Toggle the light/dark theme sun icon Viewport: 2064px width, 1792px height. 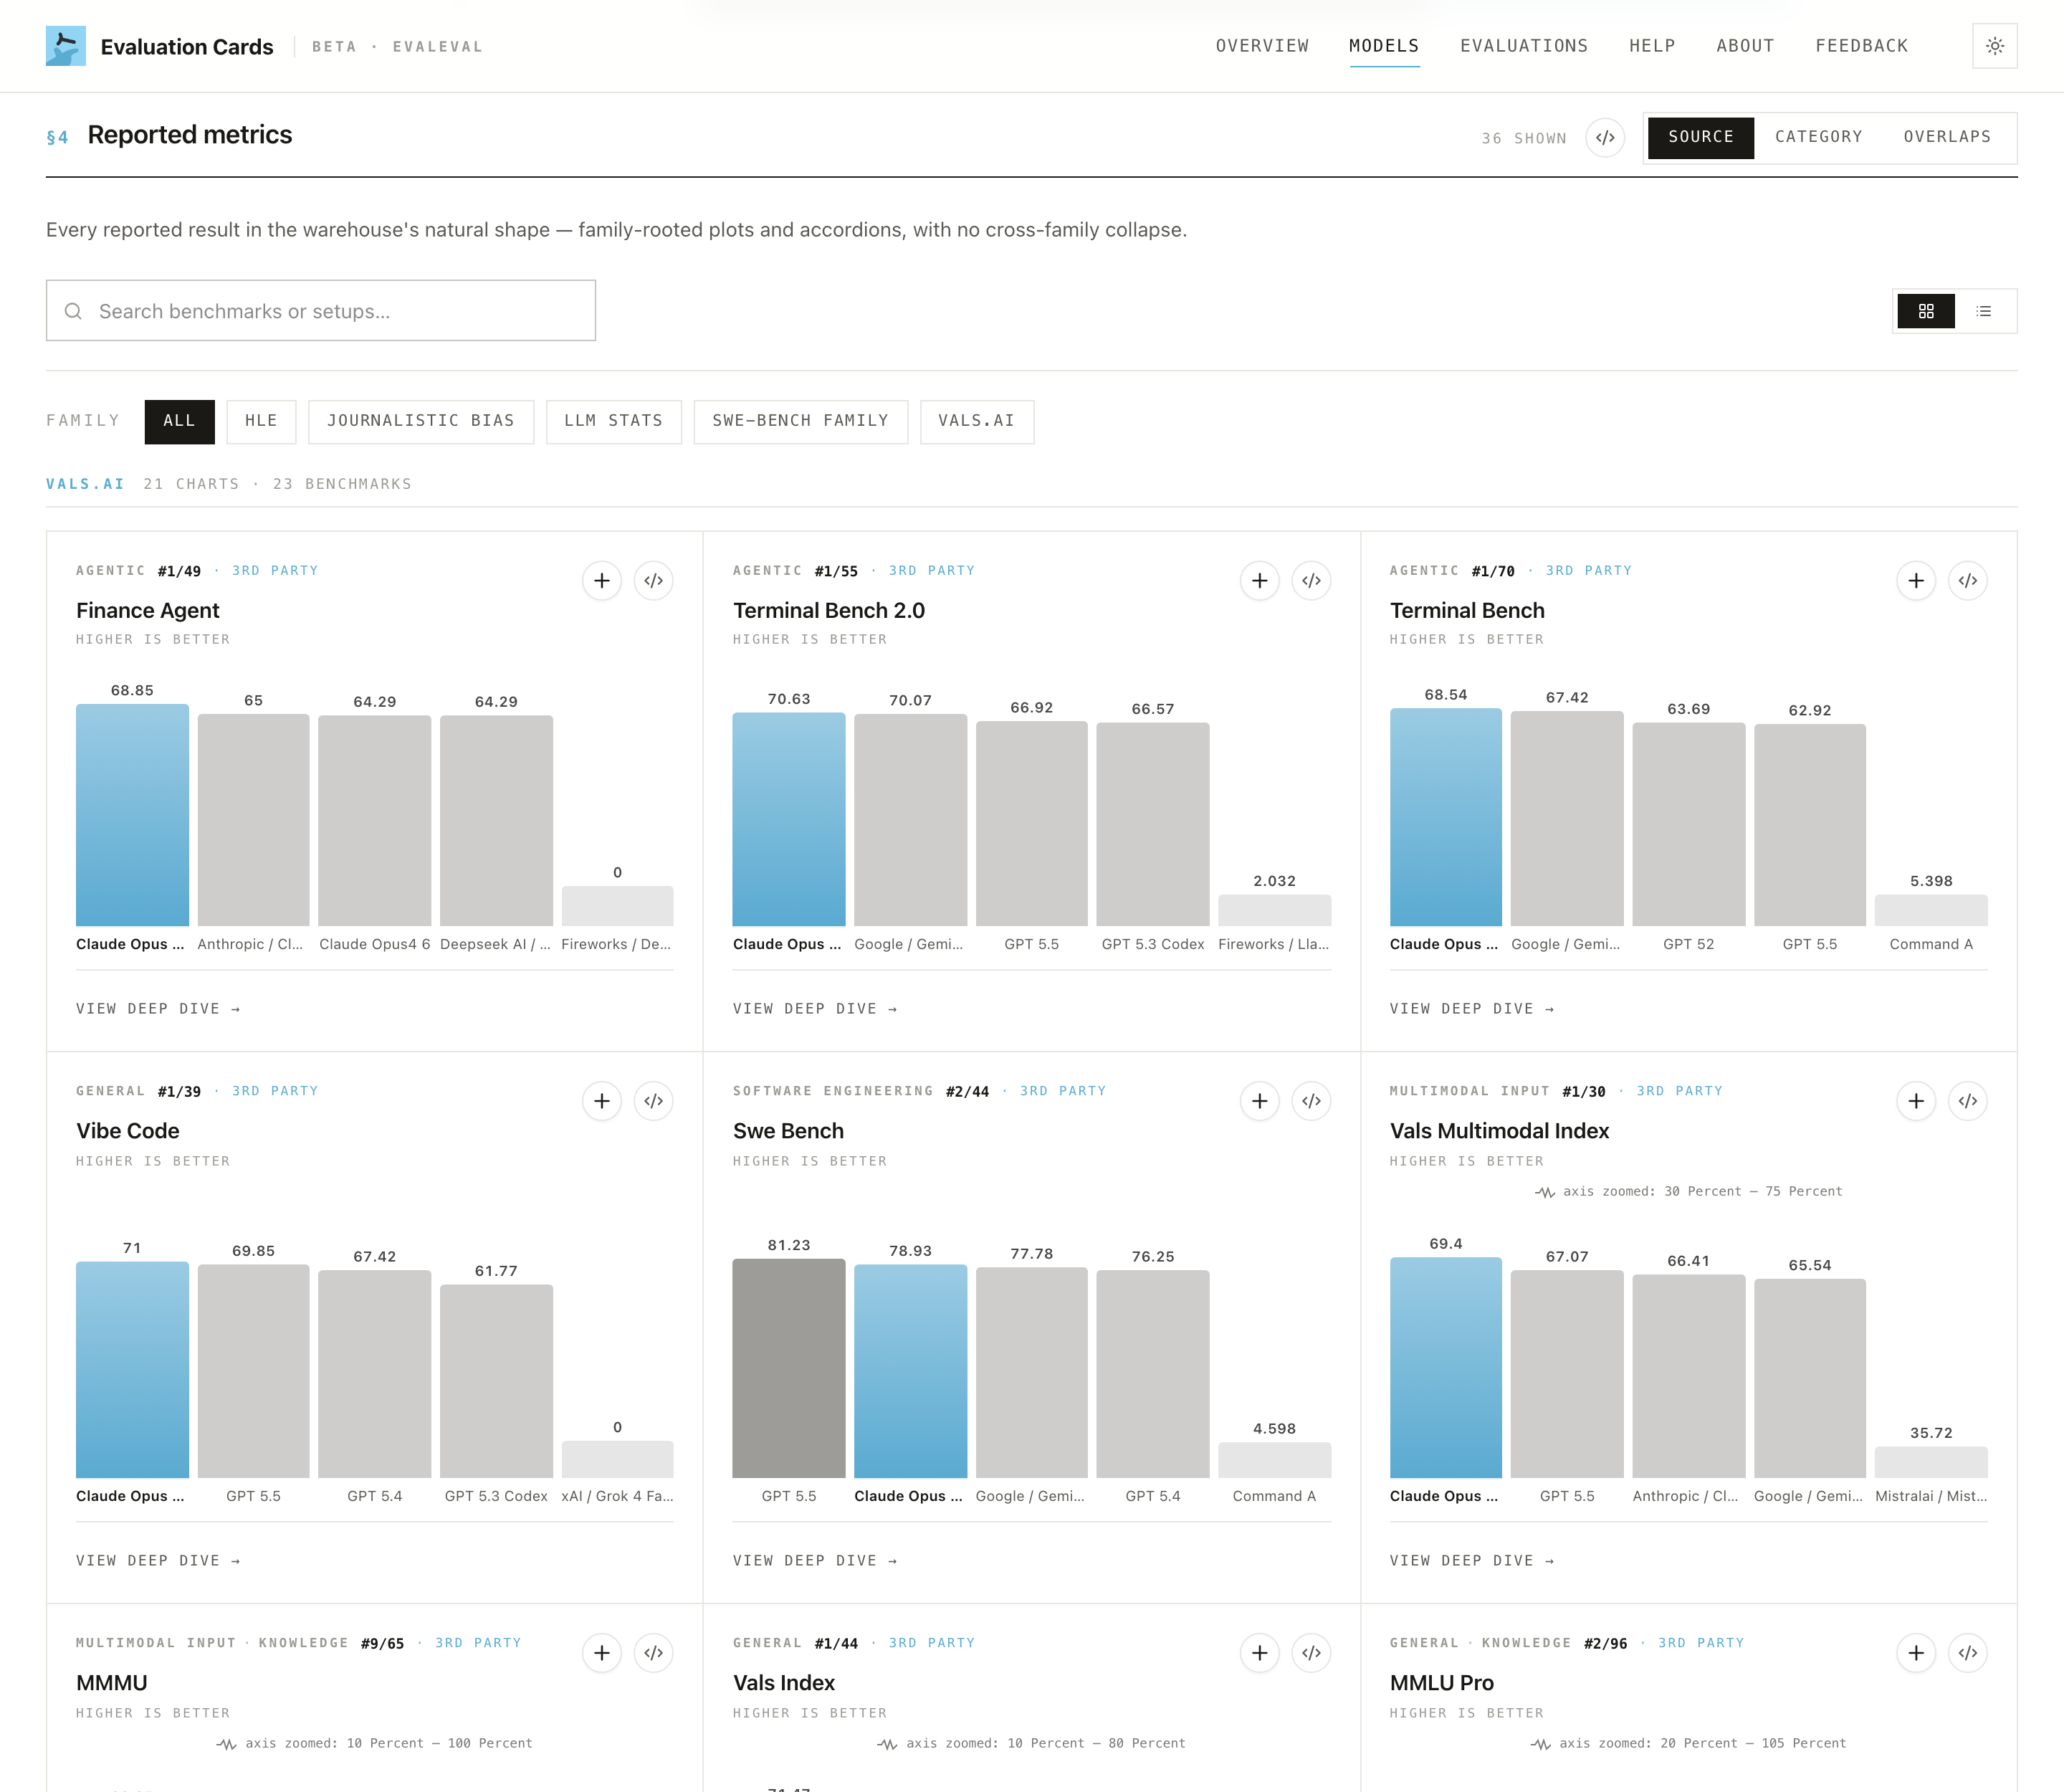1994,46
